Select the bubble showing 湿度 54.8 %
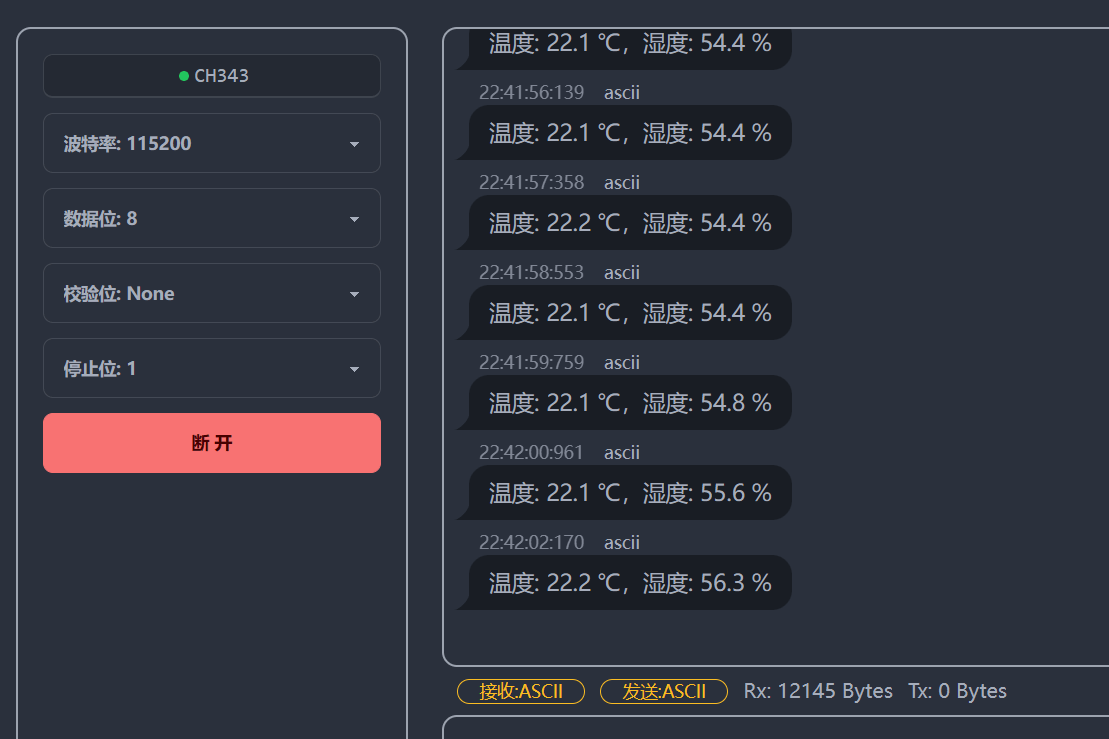Screen dimensions: 1109x739 point(624,403)
